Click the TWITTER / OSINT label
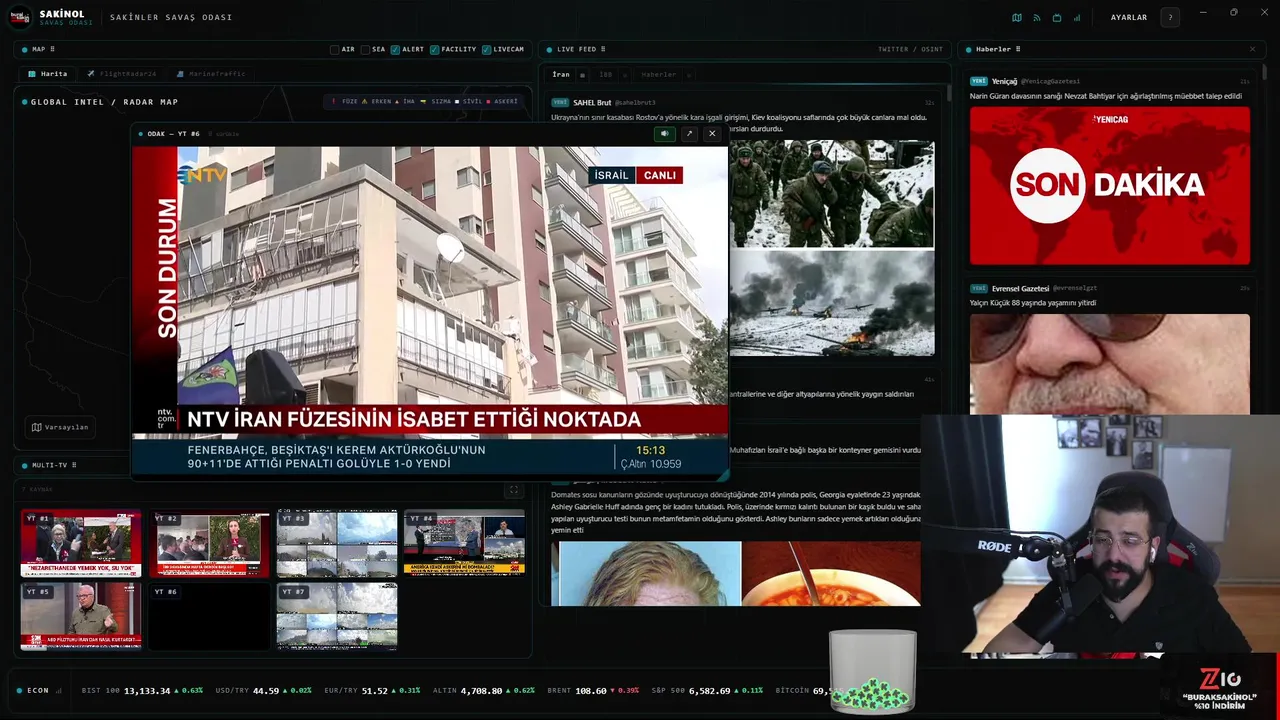This screenshot has width=1280, height=720. pyautogui.click(x=910, y=49)
